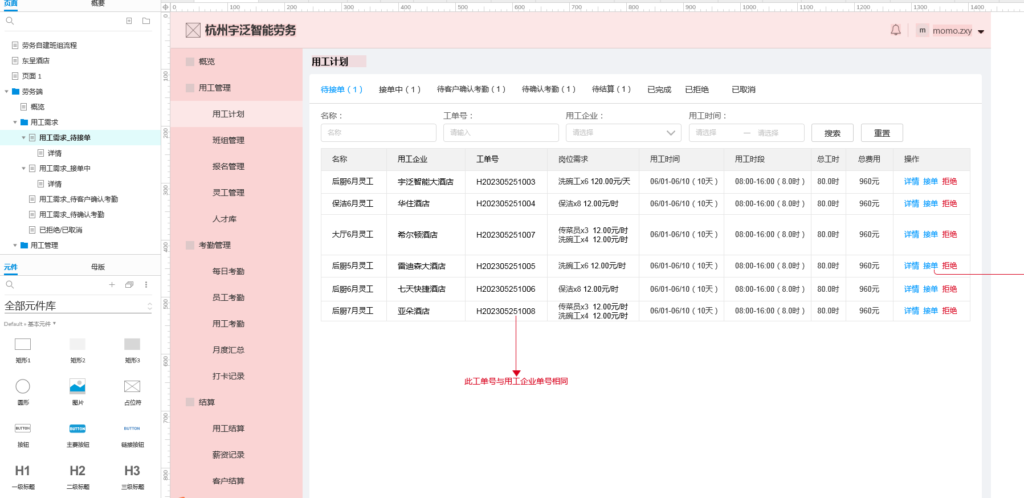The width and height of the screenshot is (1024, 498).
Task: Click 详情 in the 亚朵酒店 row
Action: (x=911, y=311)
